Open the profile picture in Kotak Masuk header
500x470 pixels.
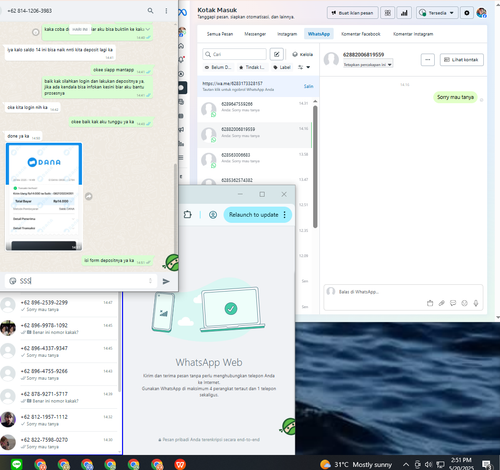click(x=481, y=13)
